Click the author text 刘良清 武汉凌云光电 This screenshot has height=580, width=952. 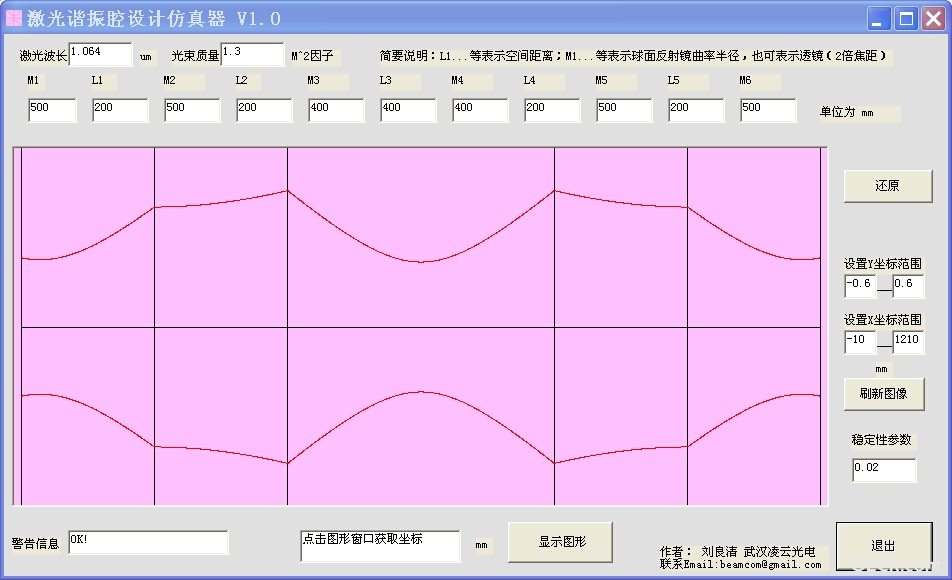(x=758, y=551)
